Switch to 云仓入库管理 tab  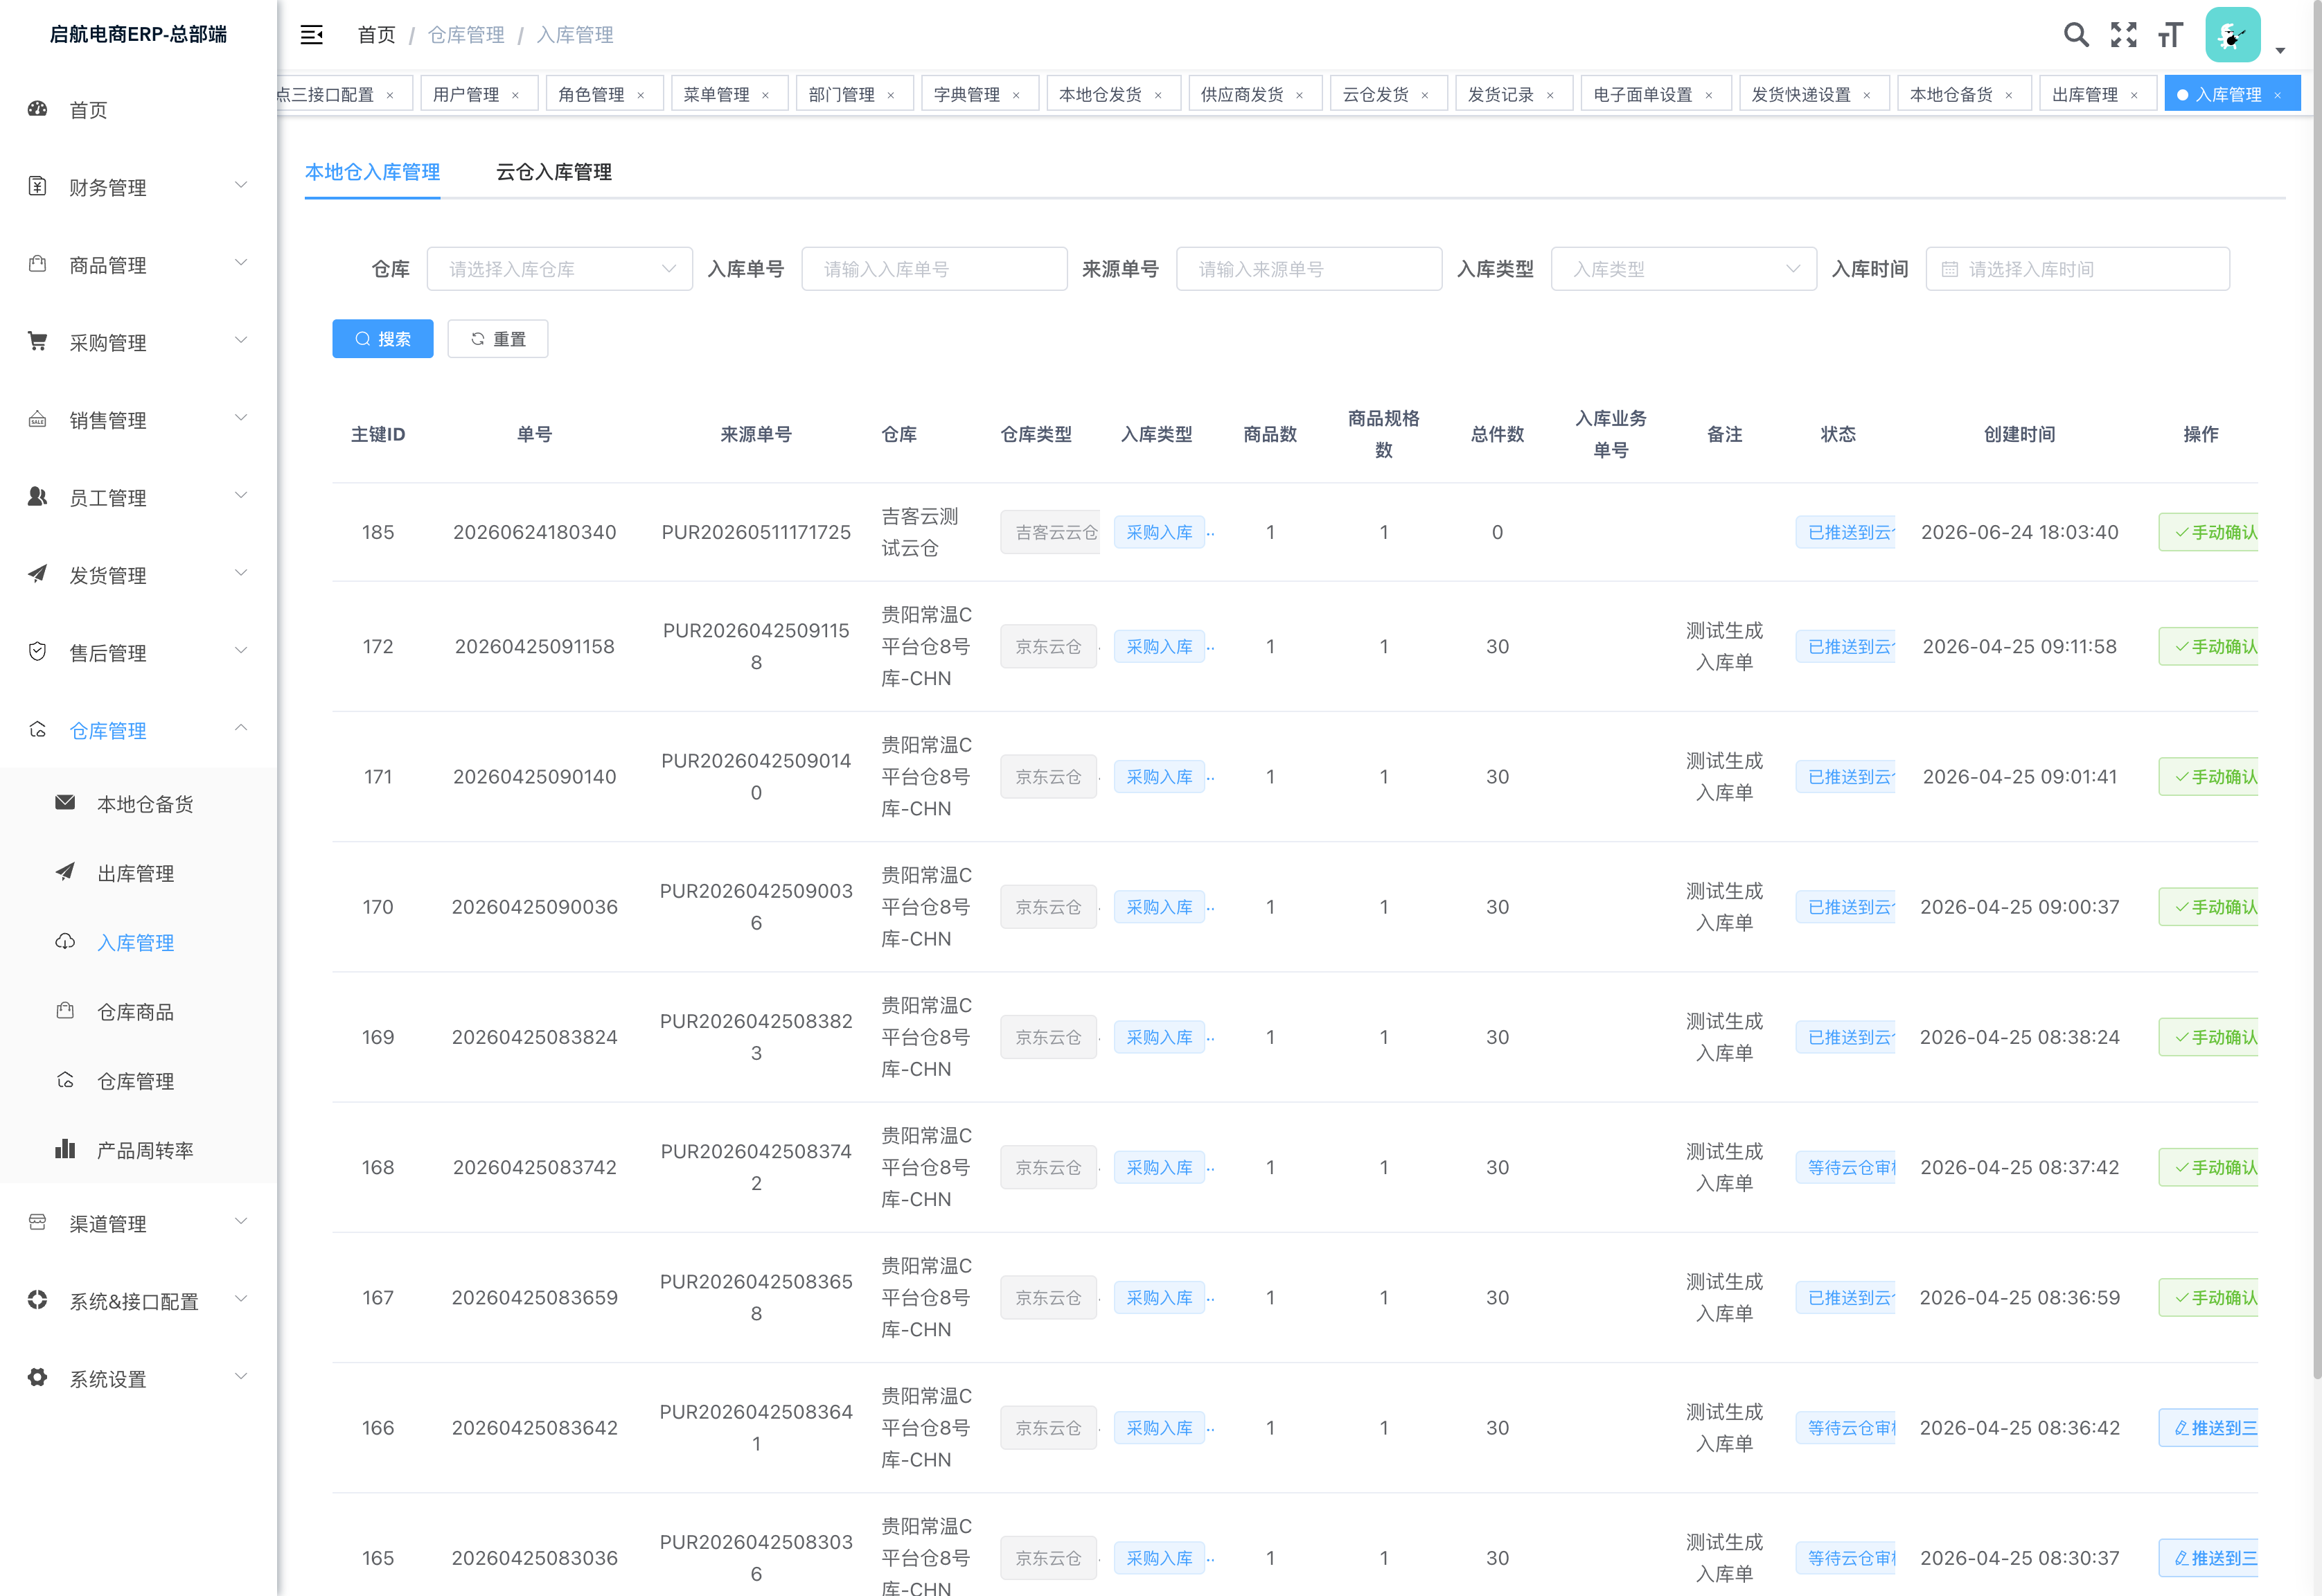tap(554, 172)
